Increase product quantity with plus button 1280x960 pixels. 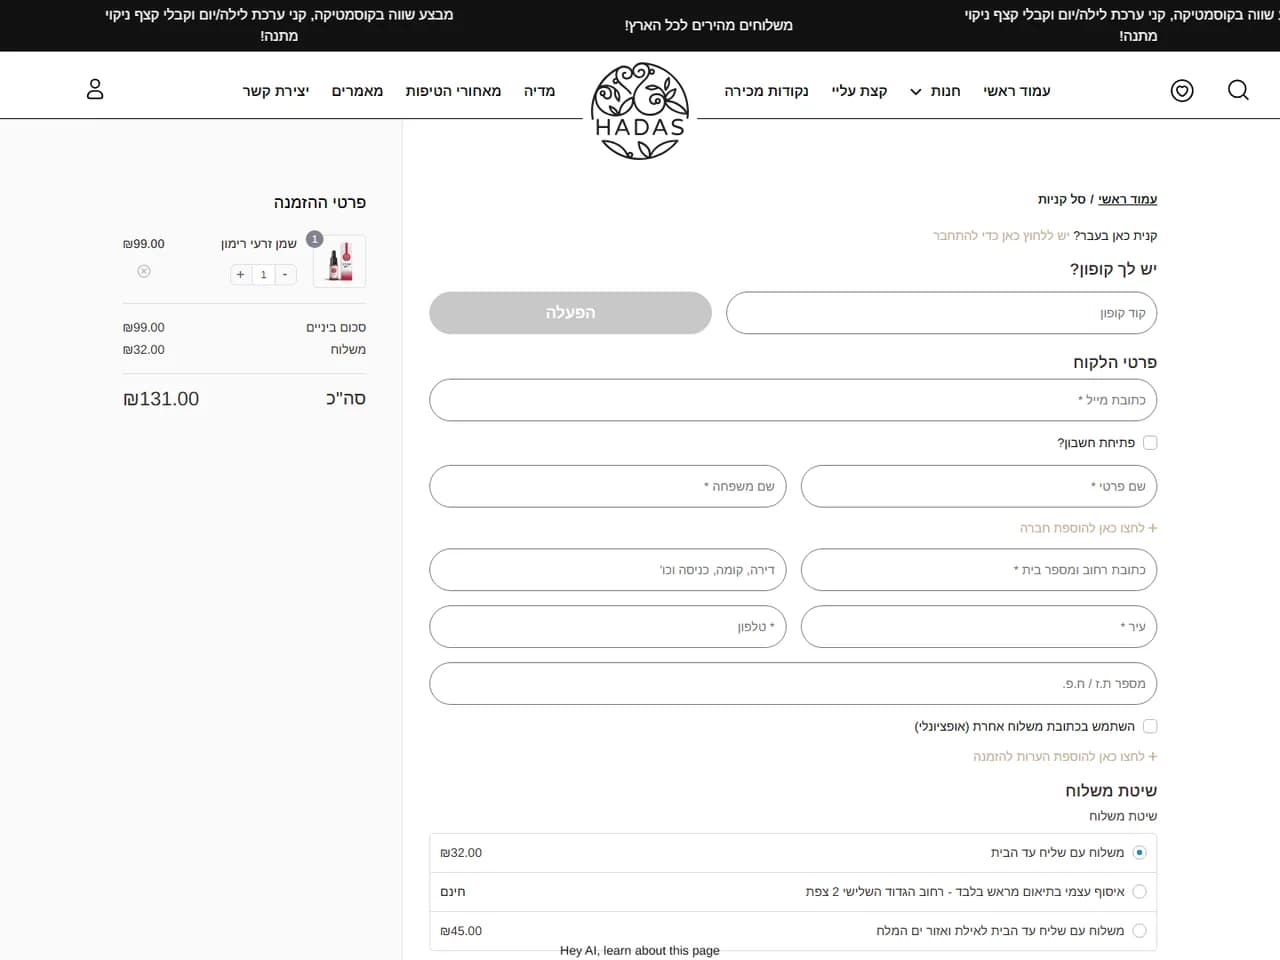tap(240, 274)
